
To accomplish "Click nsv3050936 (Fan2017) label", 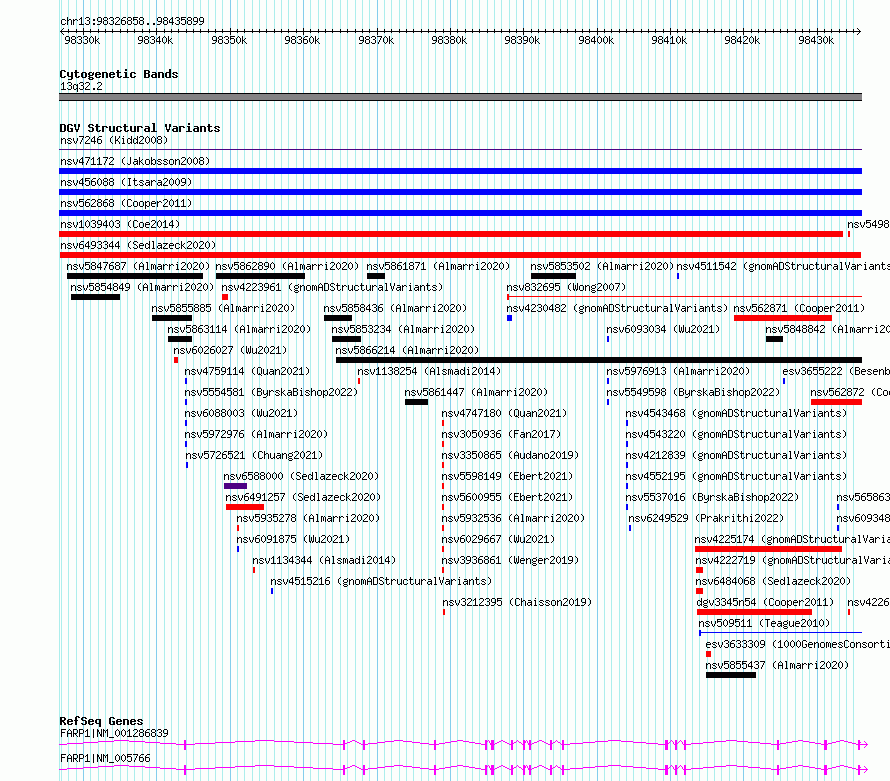I will tap(501, 434).
